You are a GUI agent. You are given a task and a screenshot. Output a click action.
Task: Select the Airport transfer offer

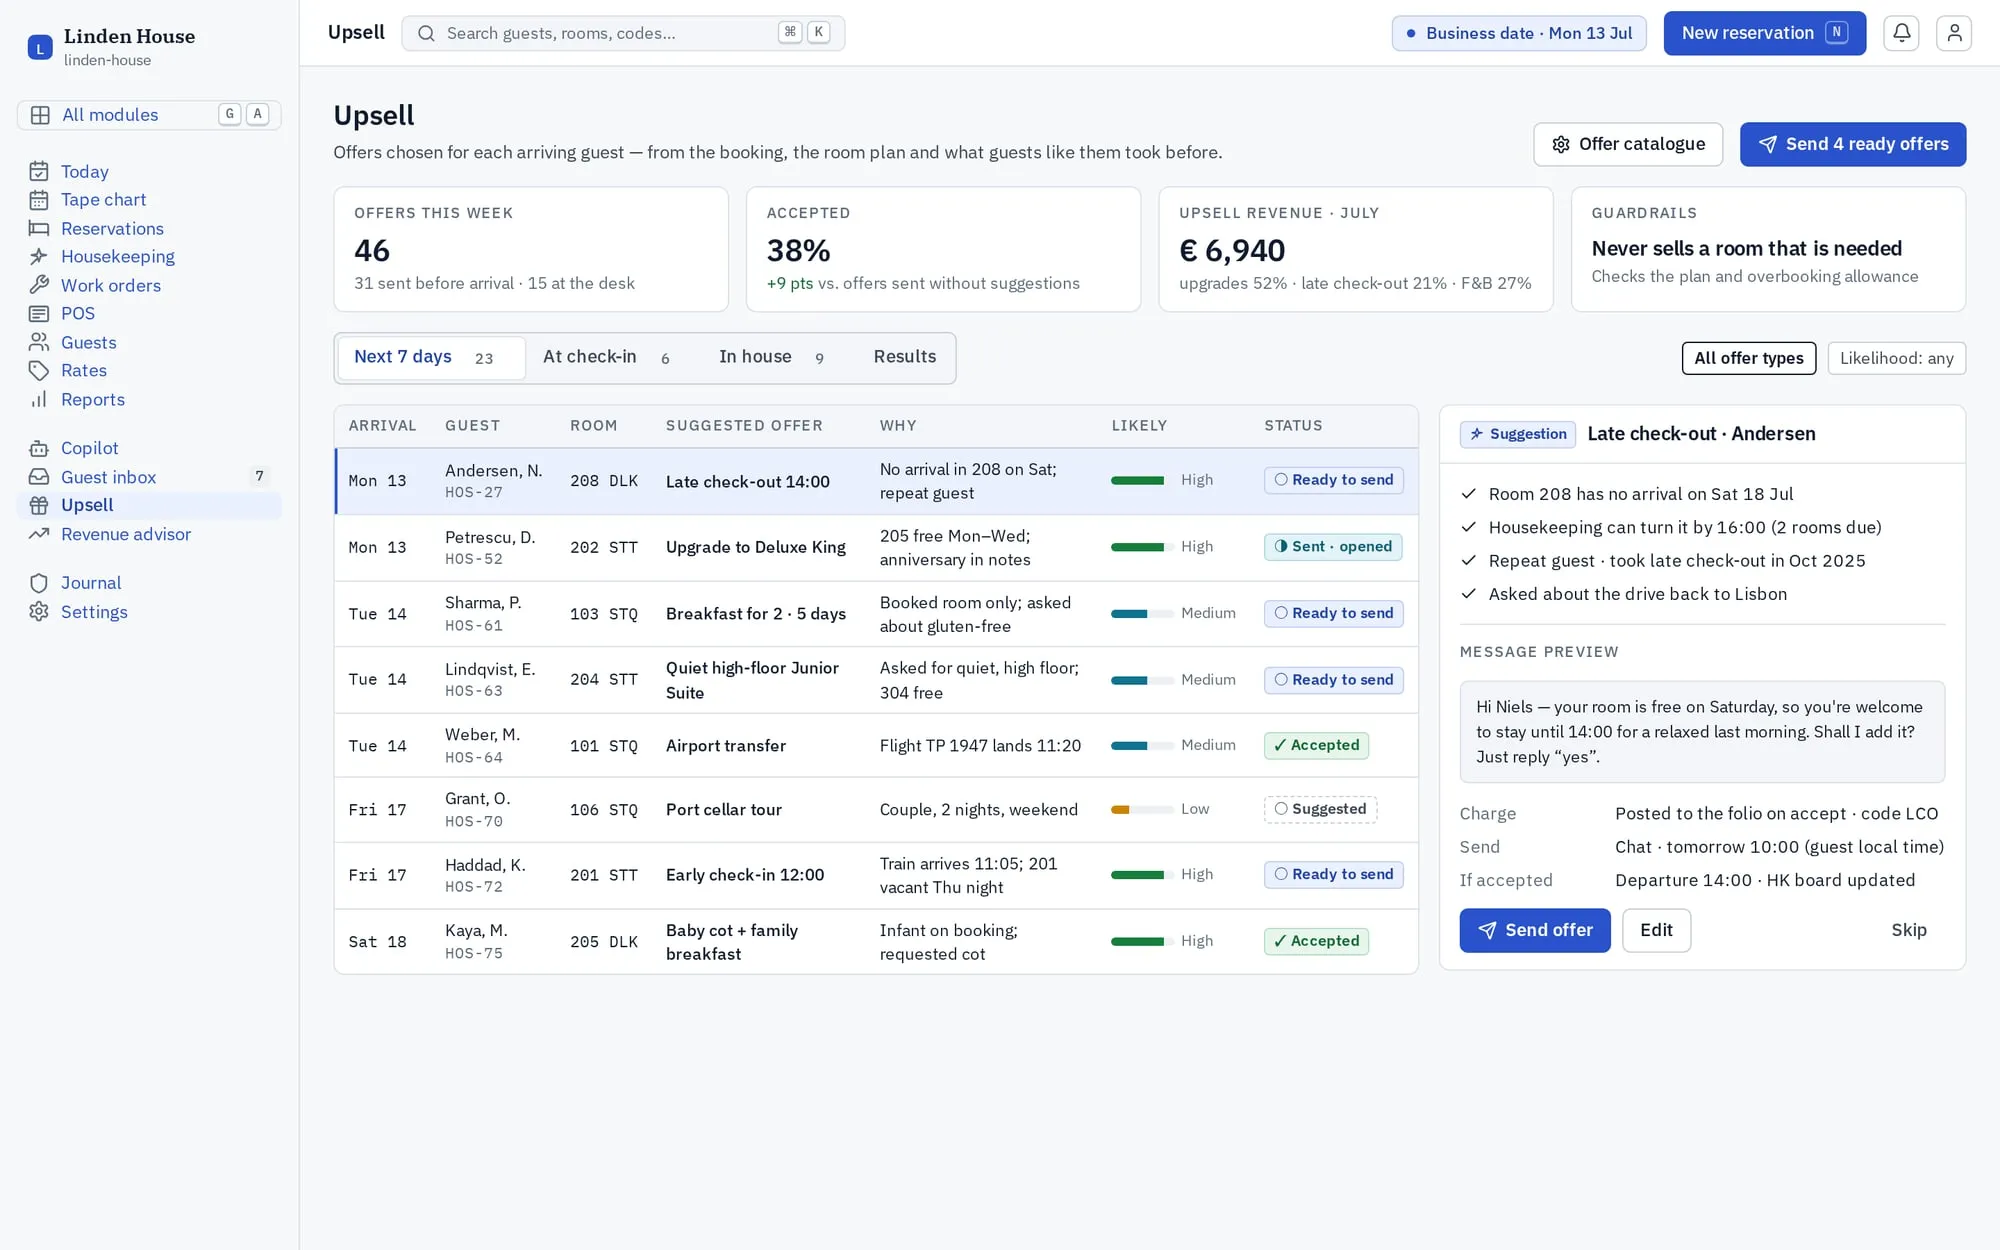726,745
